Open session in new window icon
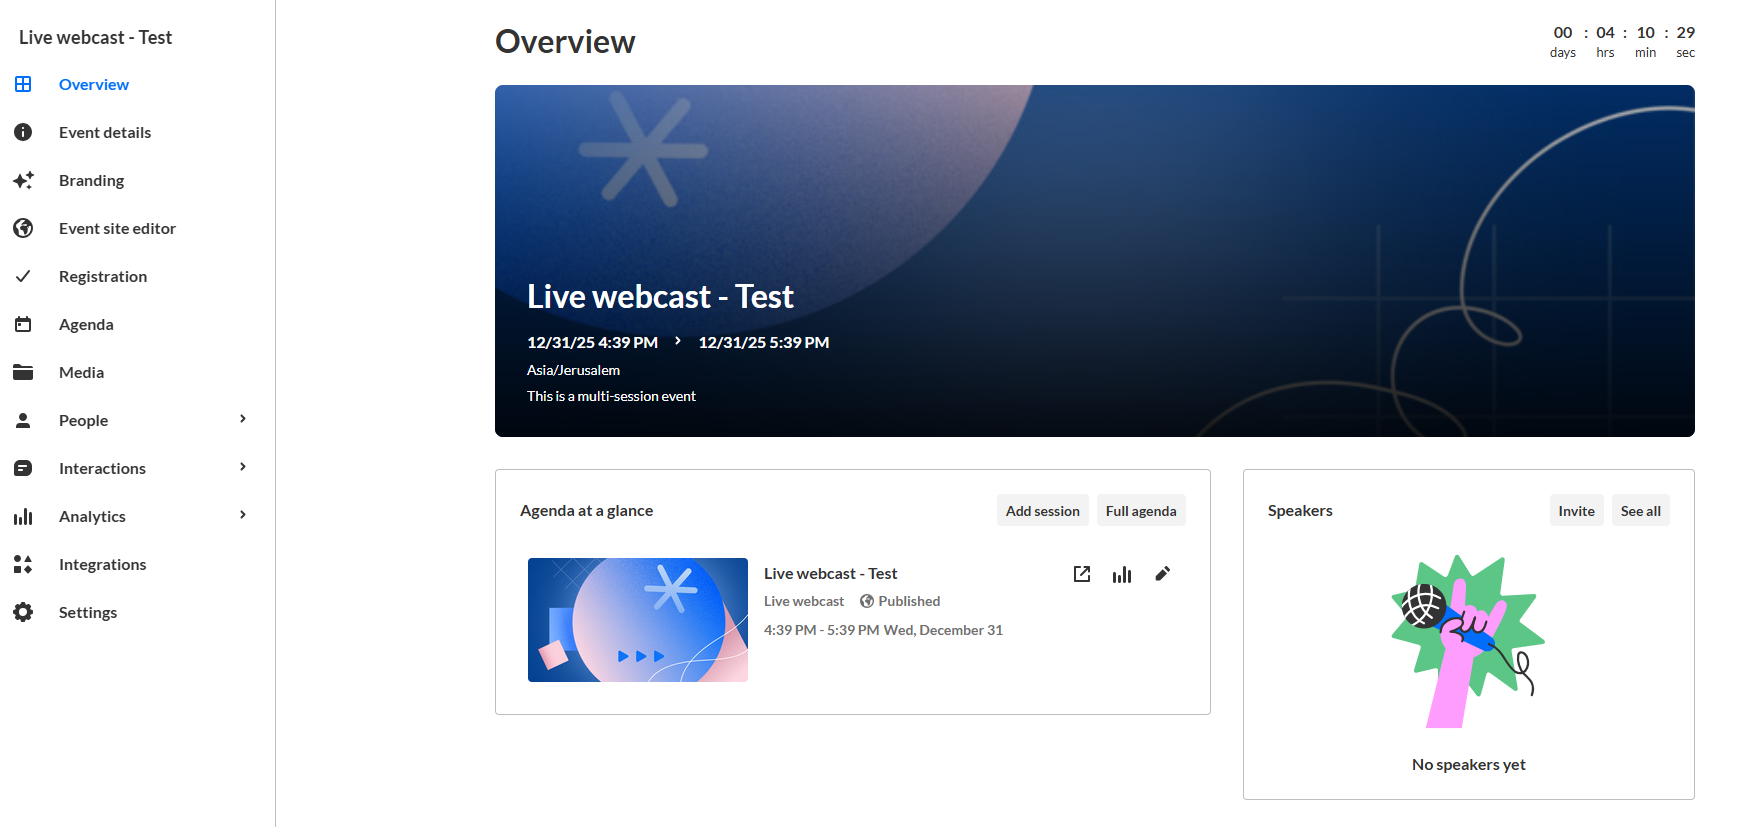 point(1082,574)
